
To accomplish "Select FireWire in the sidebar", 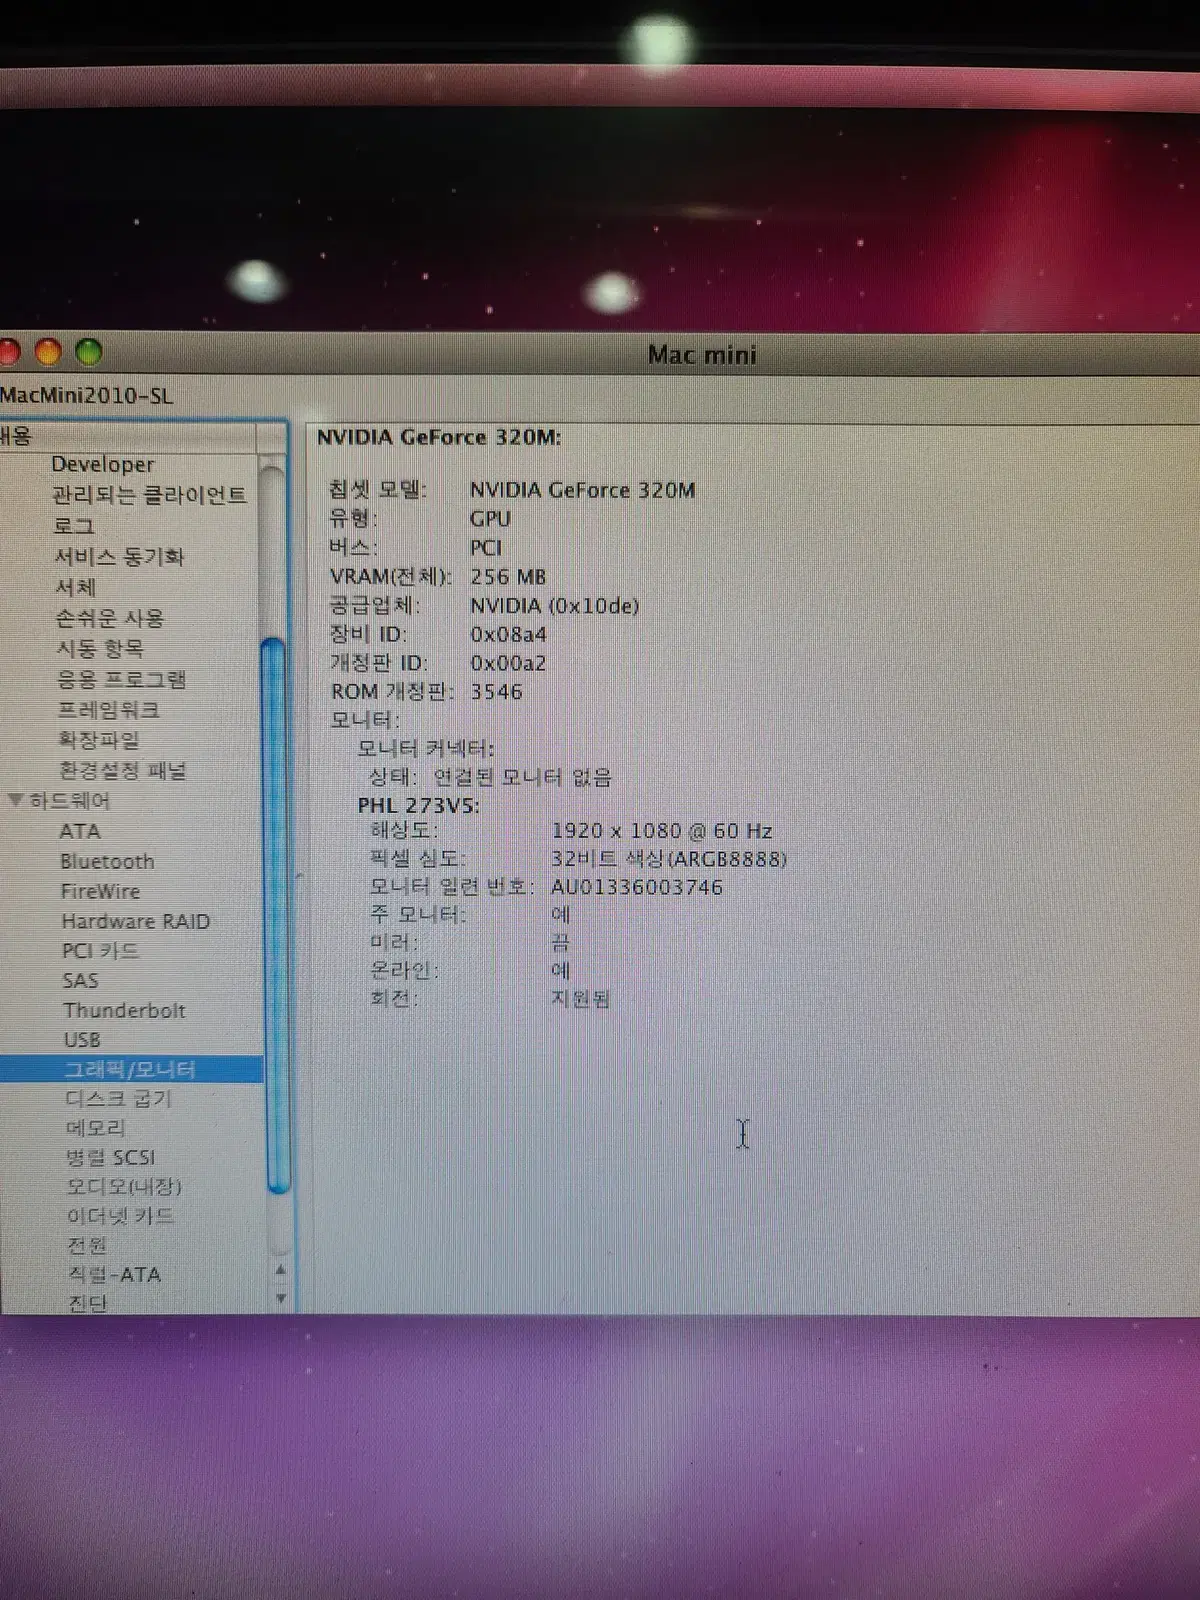I will pyautogui.click(x=101, y=891).
